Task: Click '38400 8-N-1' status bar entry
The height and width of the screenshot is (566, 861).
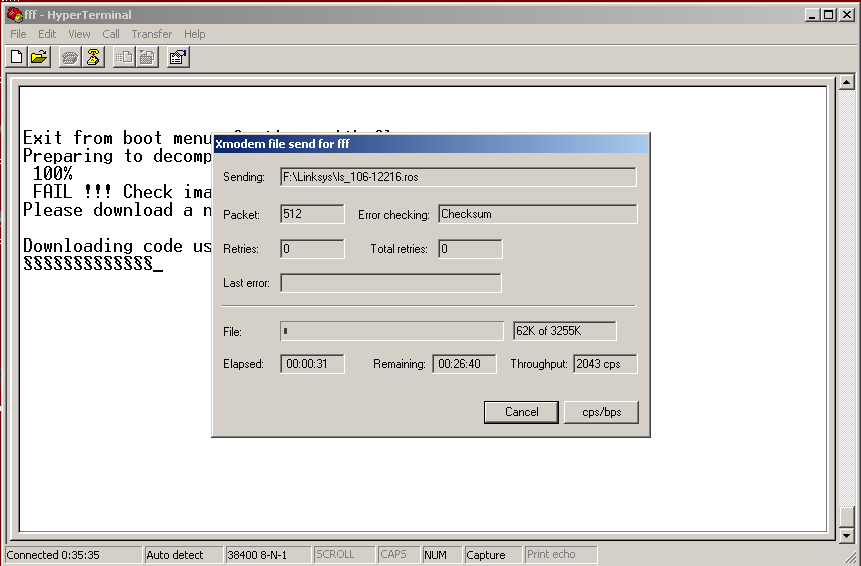Action: coord(267,555)
